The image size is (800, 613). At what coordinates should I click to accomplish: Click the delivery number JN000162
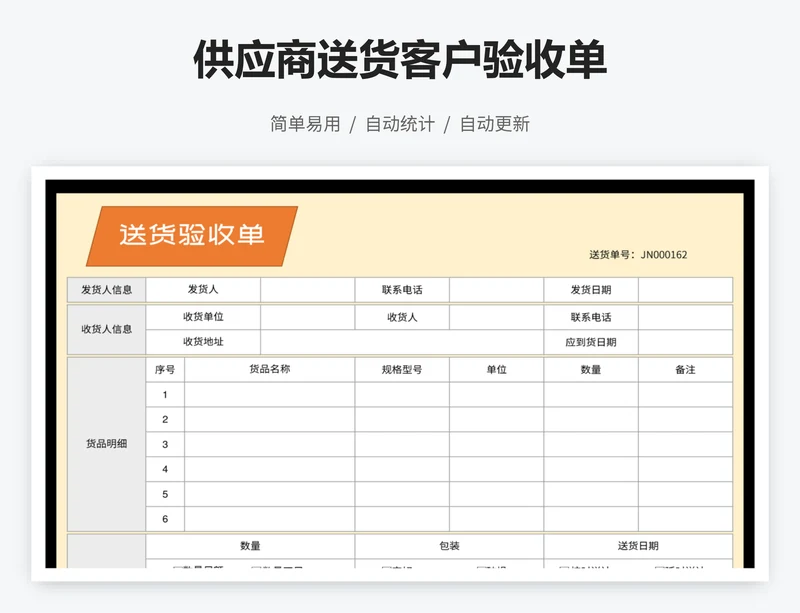[x=664, y=255]
